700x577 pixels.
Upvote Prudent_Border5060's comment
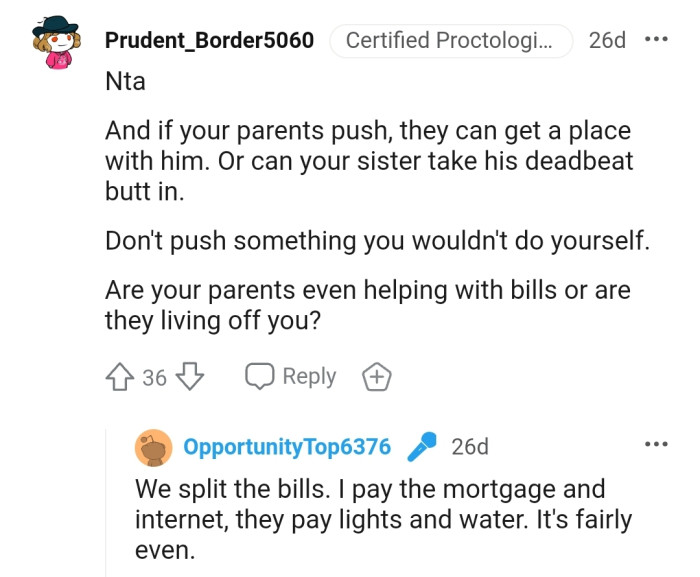pos(119,377)
